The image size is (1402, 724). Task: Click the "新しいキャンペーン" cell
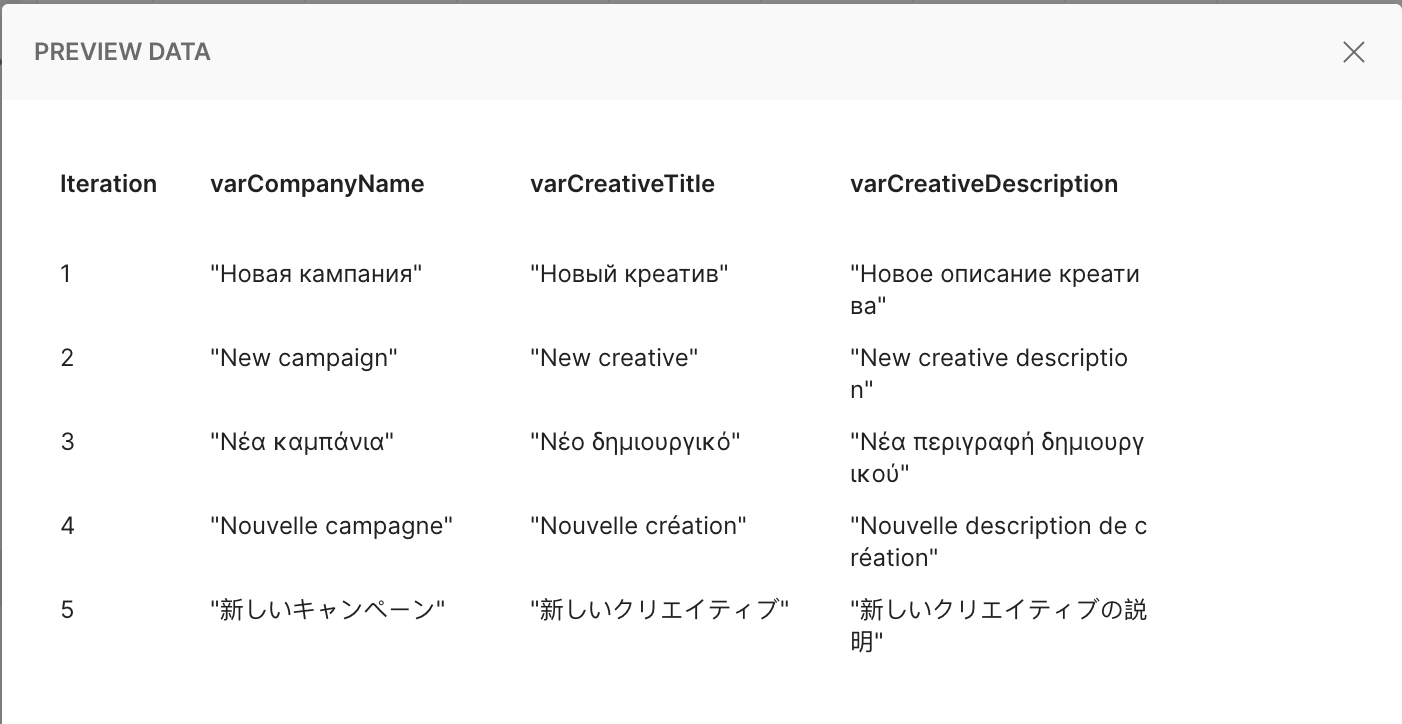click(327, 610)
